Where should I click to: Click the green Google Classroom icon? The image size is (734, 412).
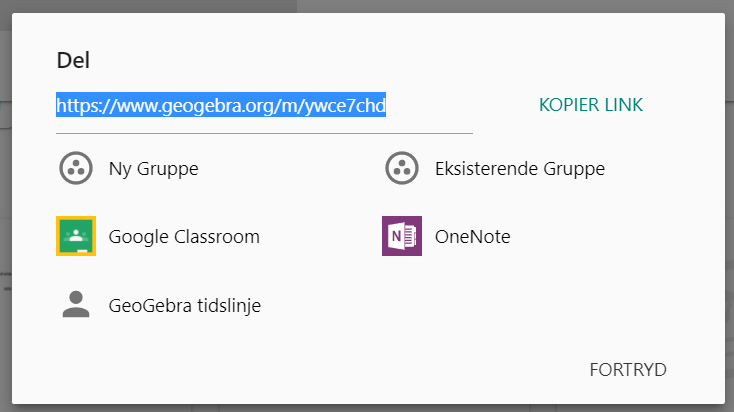76,237
